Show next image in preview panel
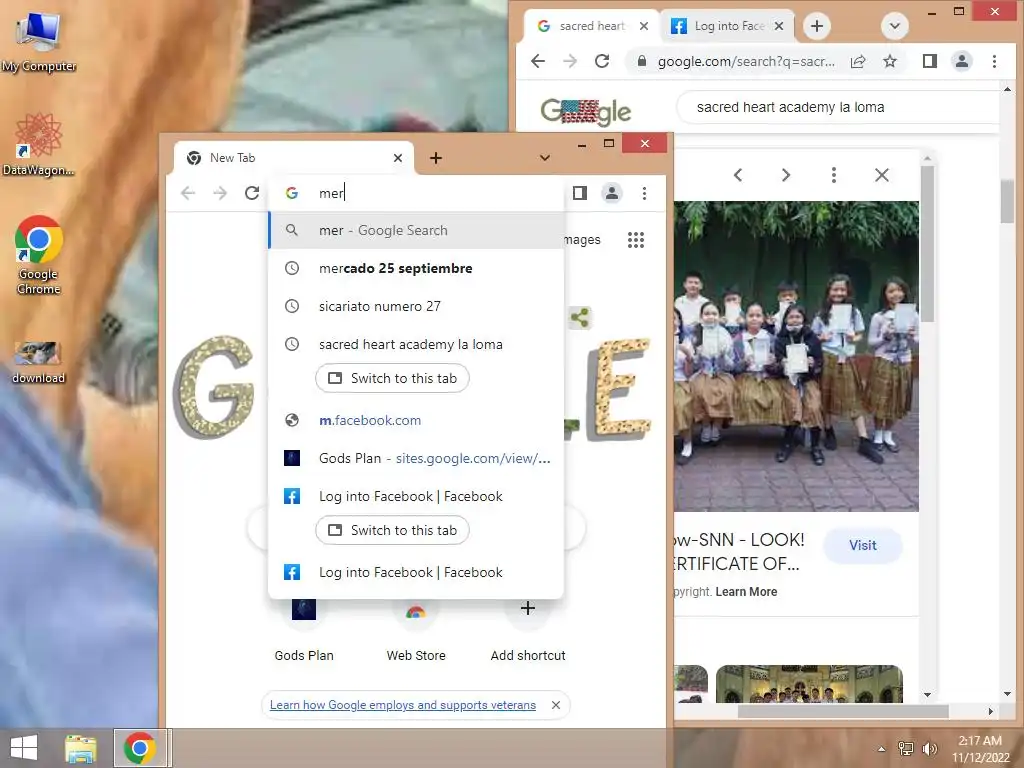This screenshot has height=768, width=1024. (786, 175)
